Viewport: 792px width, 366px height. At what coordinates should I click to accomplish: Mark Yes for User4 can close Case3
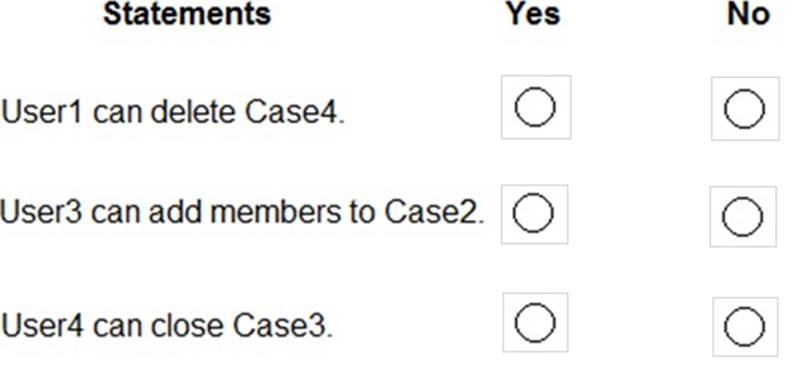pyautogui.click(x=535, y=322)
